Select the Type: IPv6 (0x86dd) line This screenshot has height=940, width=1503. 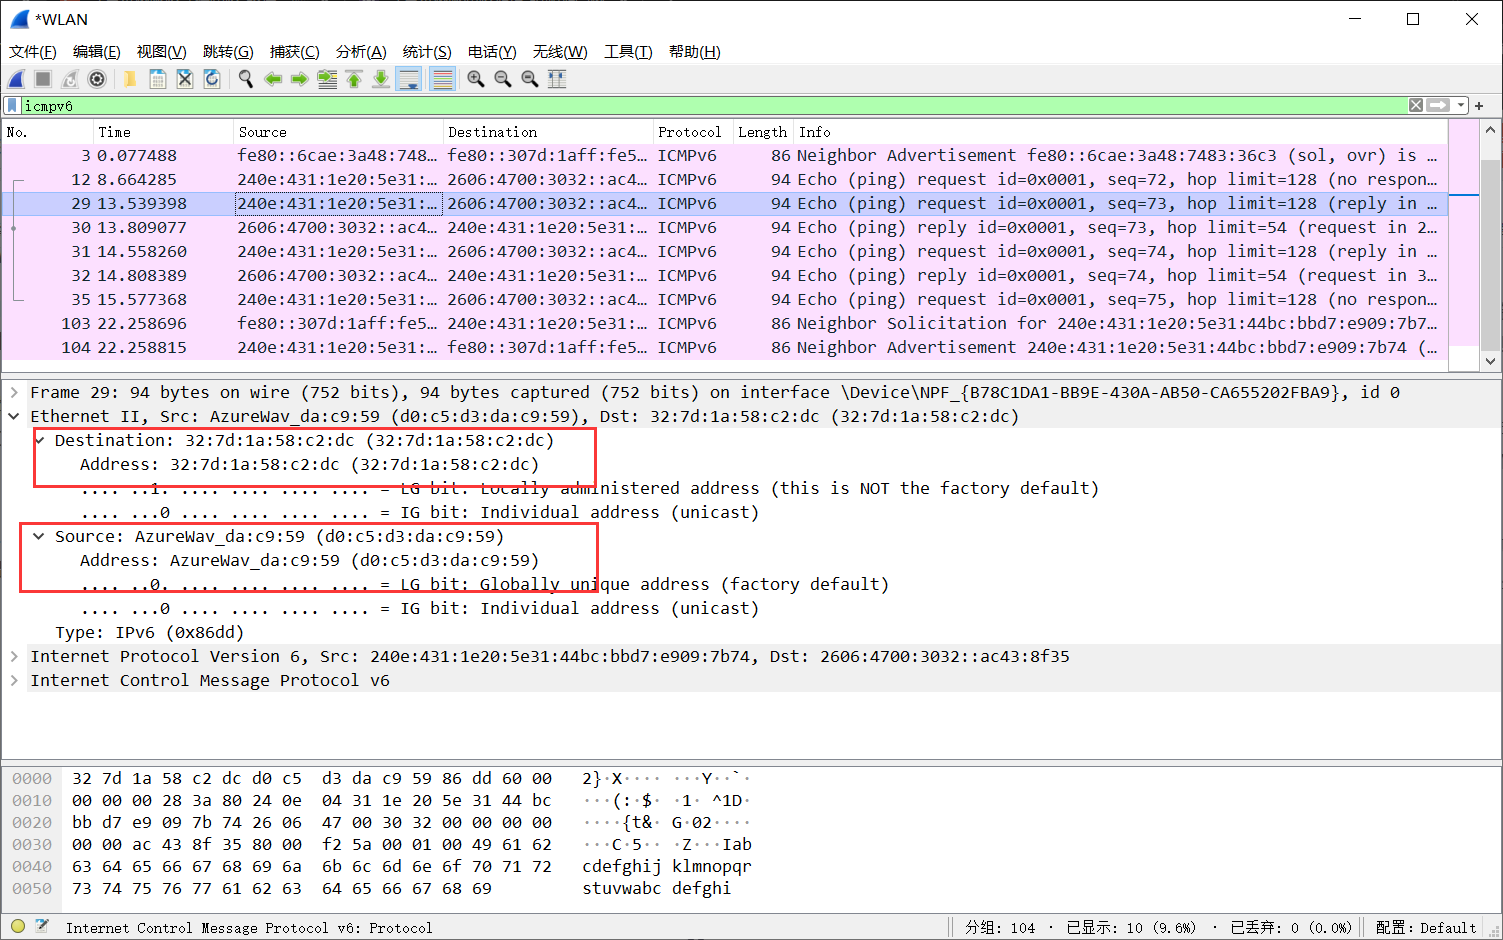tap(149, 632)
